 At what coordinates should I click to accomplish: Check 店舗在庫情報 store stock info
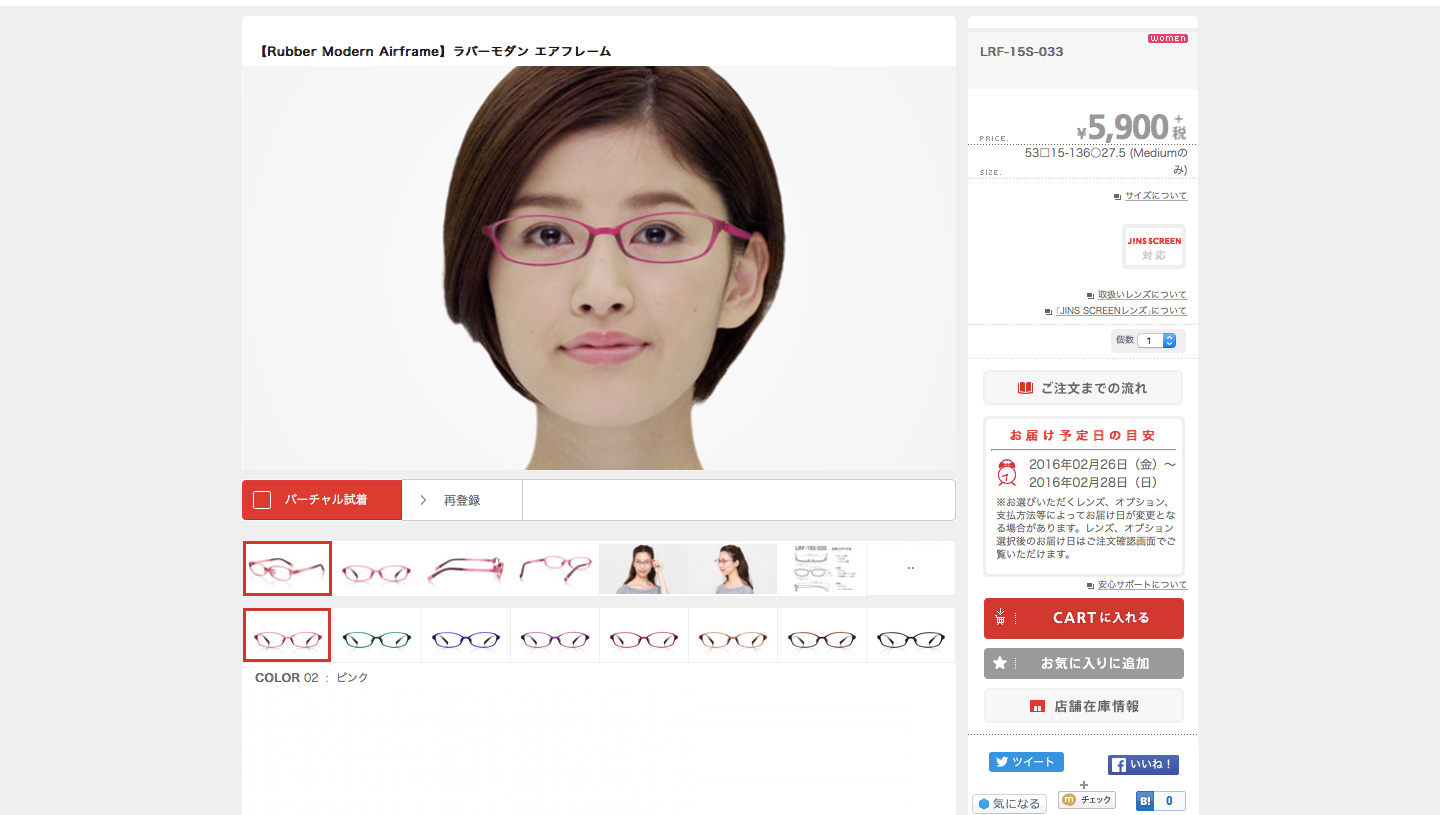1084,706
